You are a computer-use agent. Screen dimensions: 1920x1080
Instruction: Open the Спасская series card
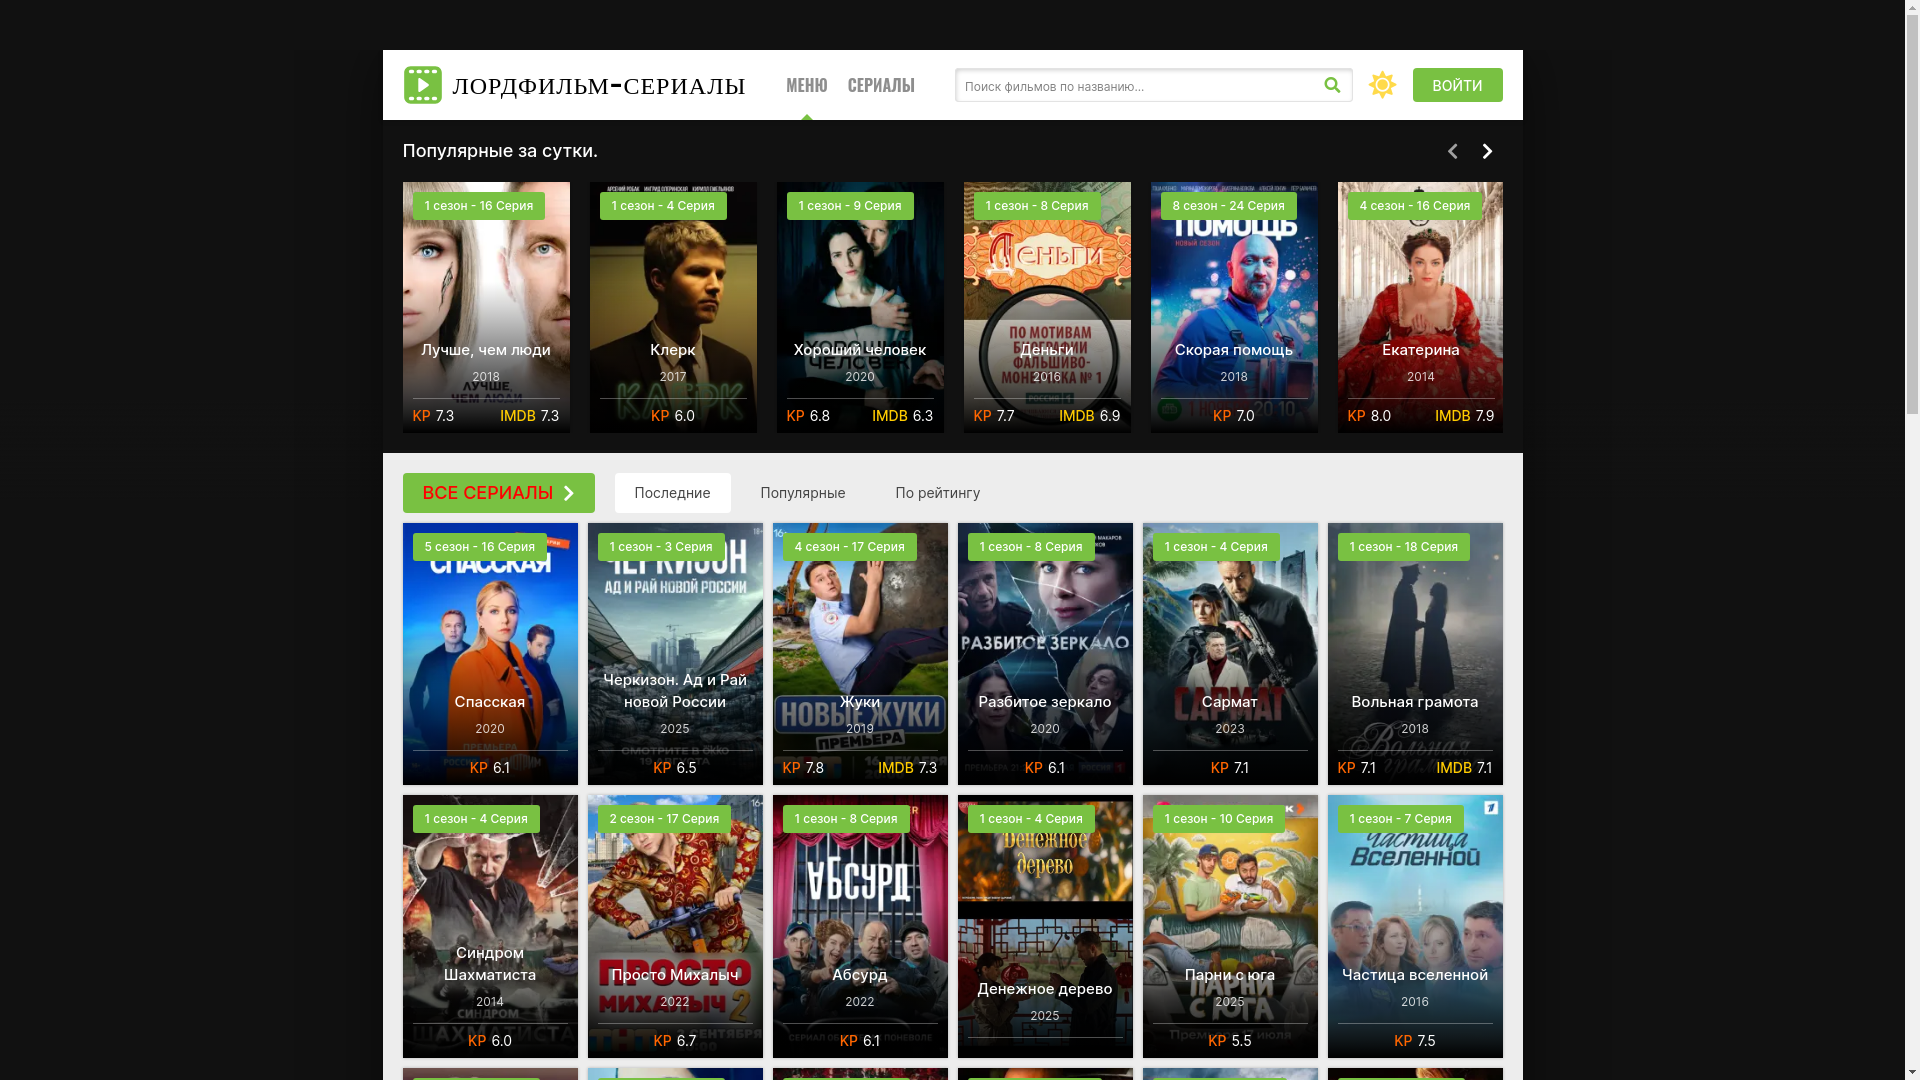[x=490, y=654]
